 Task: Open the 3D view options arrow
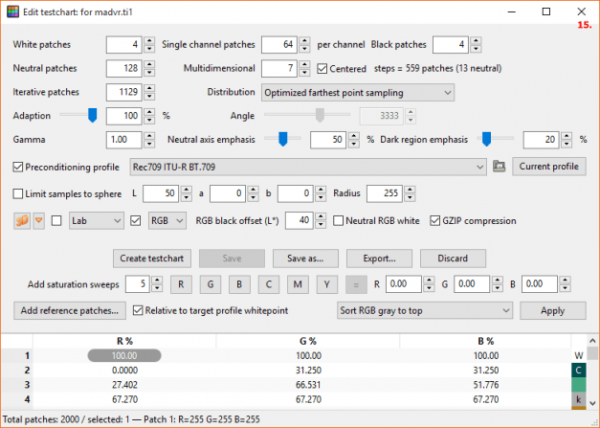click(x=39, y=220)
